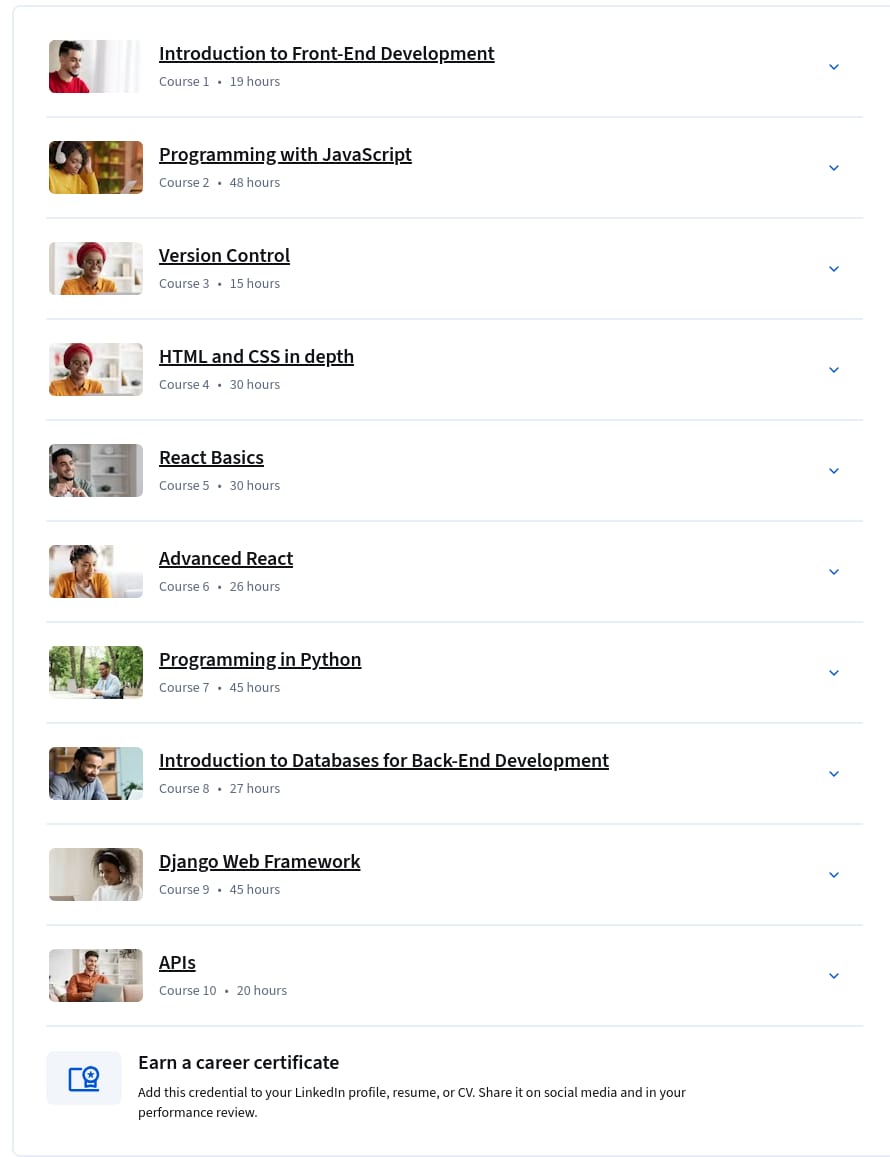Expand the React Basics course chevron
This screenshot has width=890, height=1157.
click(x=834, y=472)
